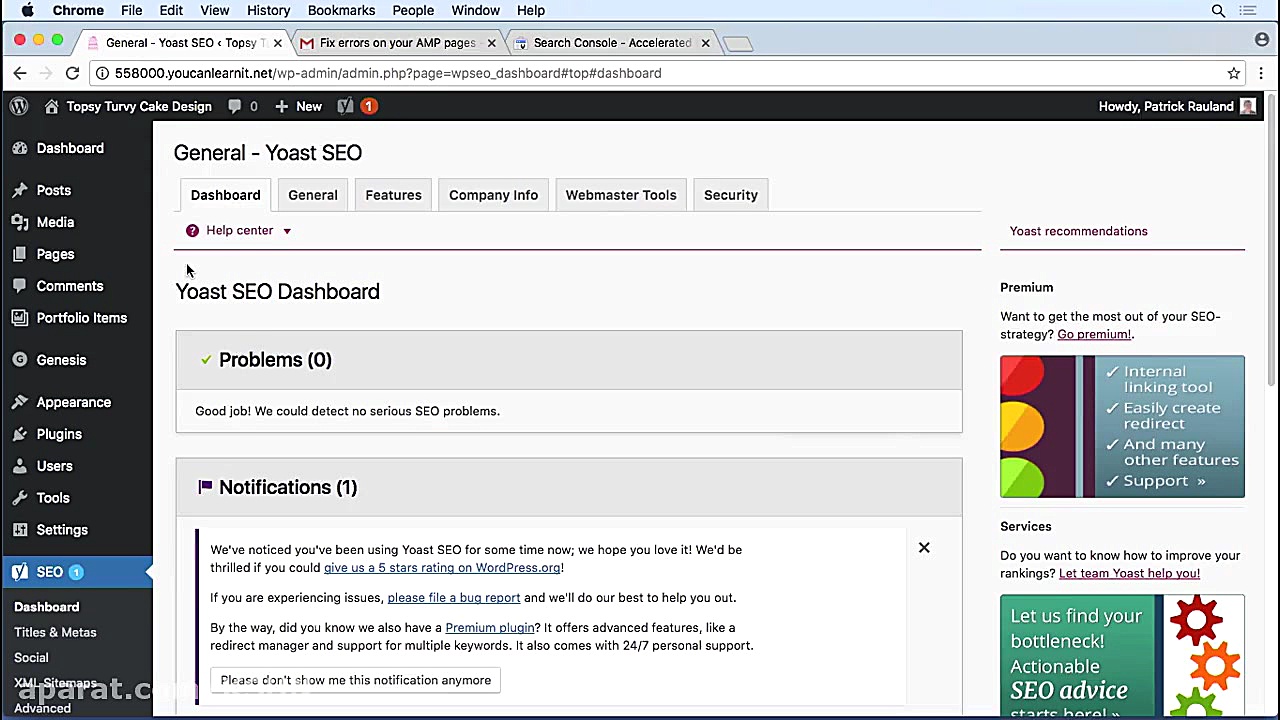Open the New content menu in admin bar
1280x720 pixels.
(x=299, y=106)
